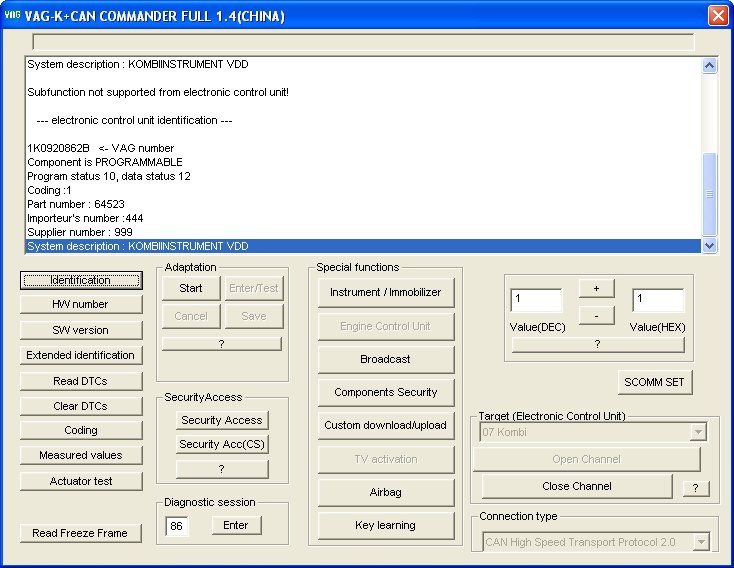The image size is (734, 568).
Task: Click Security Acc(CS) button
Action: tap(222, 444)
